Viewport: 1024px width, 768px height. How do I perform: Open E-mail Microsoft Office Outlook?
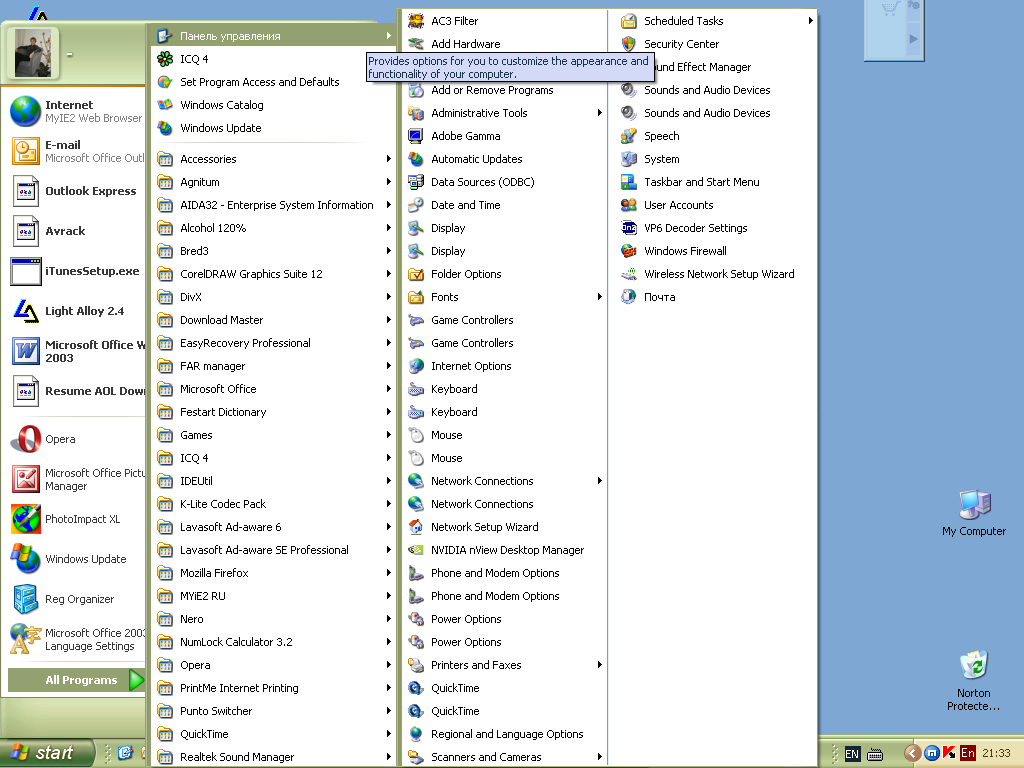pos(76,151)
